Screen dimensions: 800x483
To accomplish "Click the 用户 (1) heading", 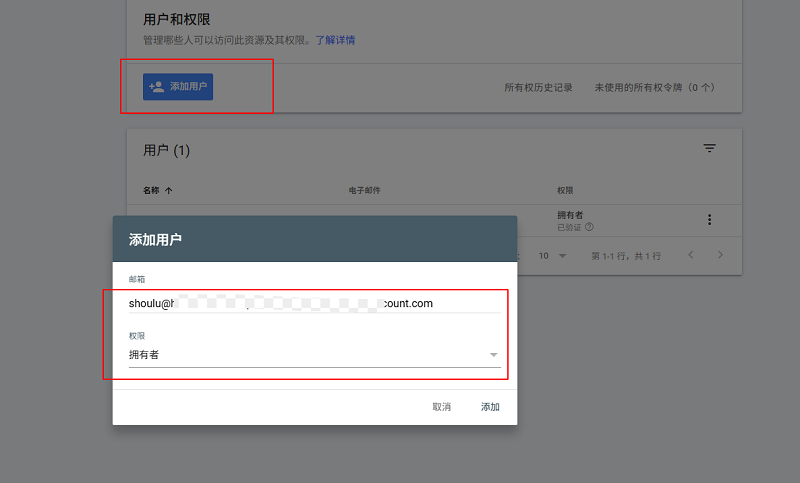I will pos(166,150).
